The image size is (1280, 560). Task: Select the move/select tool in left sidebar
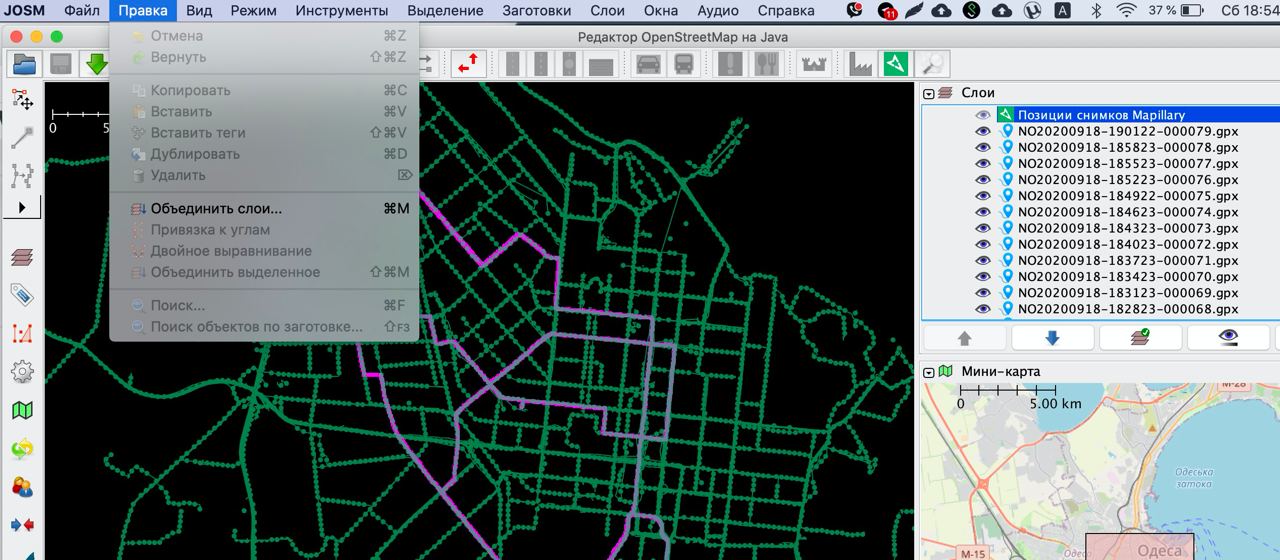[22, 100]
